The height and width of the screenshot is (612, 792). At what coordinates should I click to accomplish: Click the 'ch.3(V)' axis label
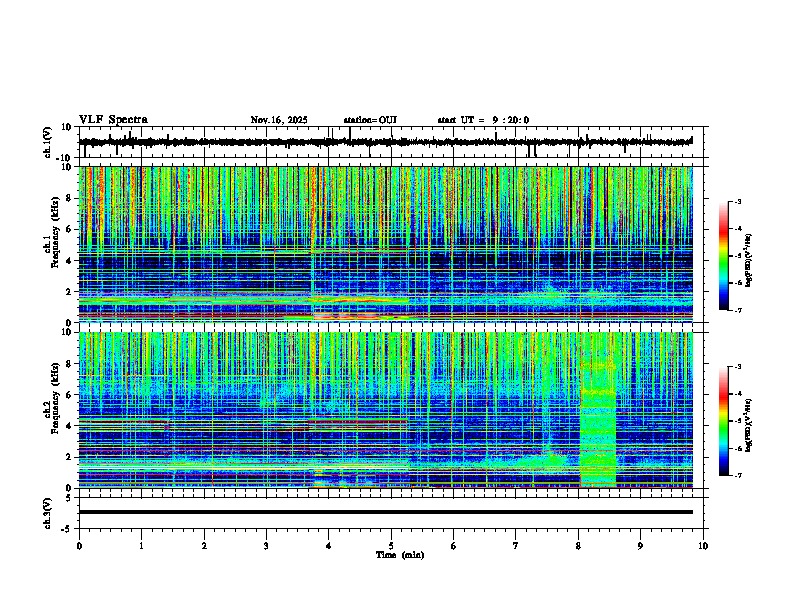point(48,513)
